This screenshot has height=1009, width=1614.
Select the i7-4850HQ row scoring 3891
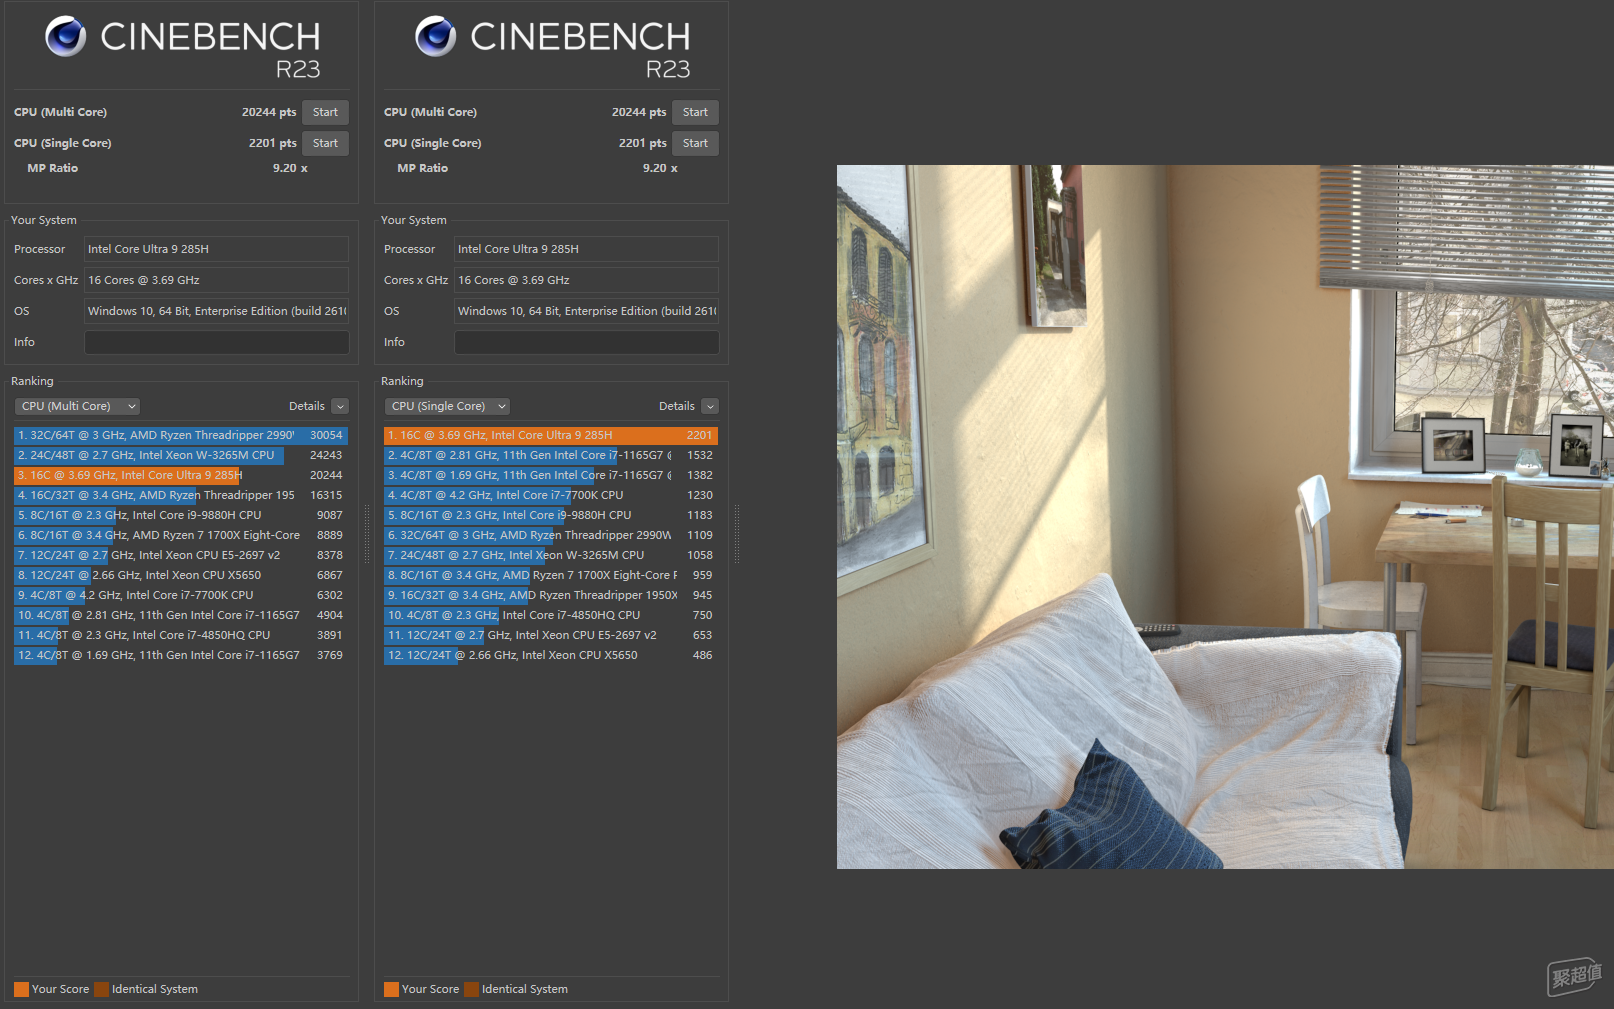point(181,635)
